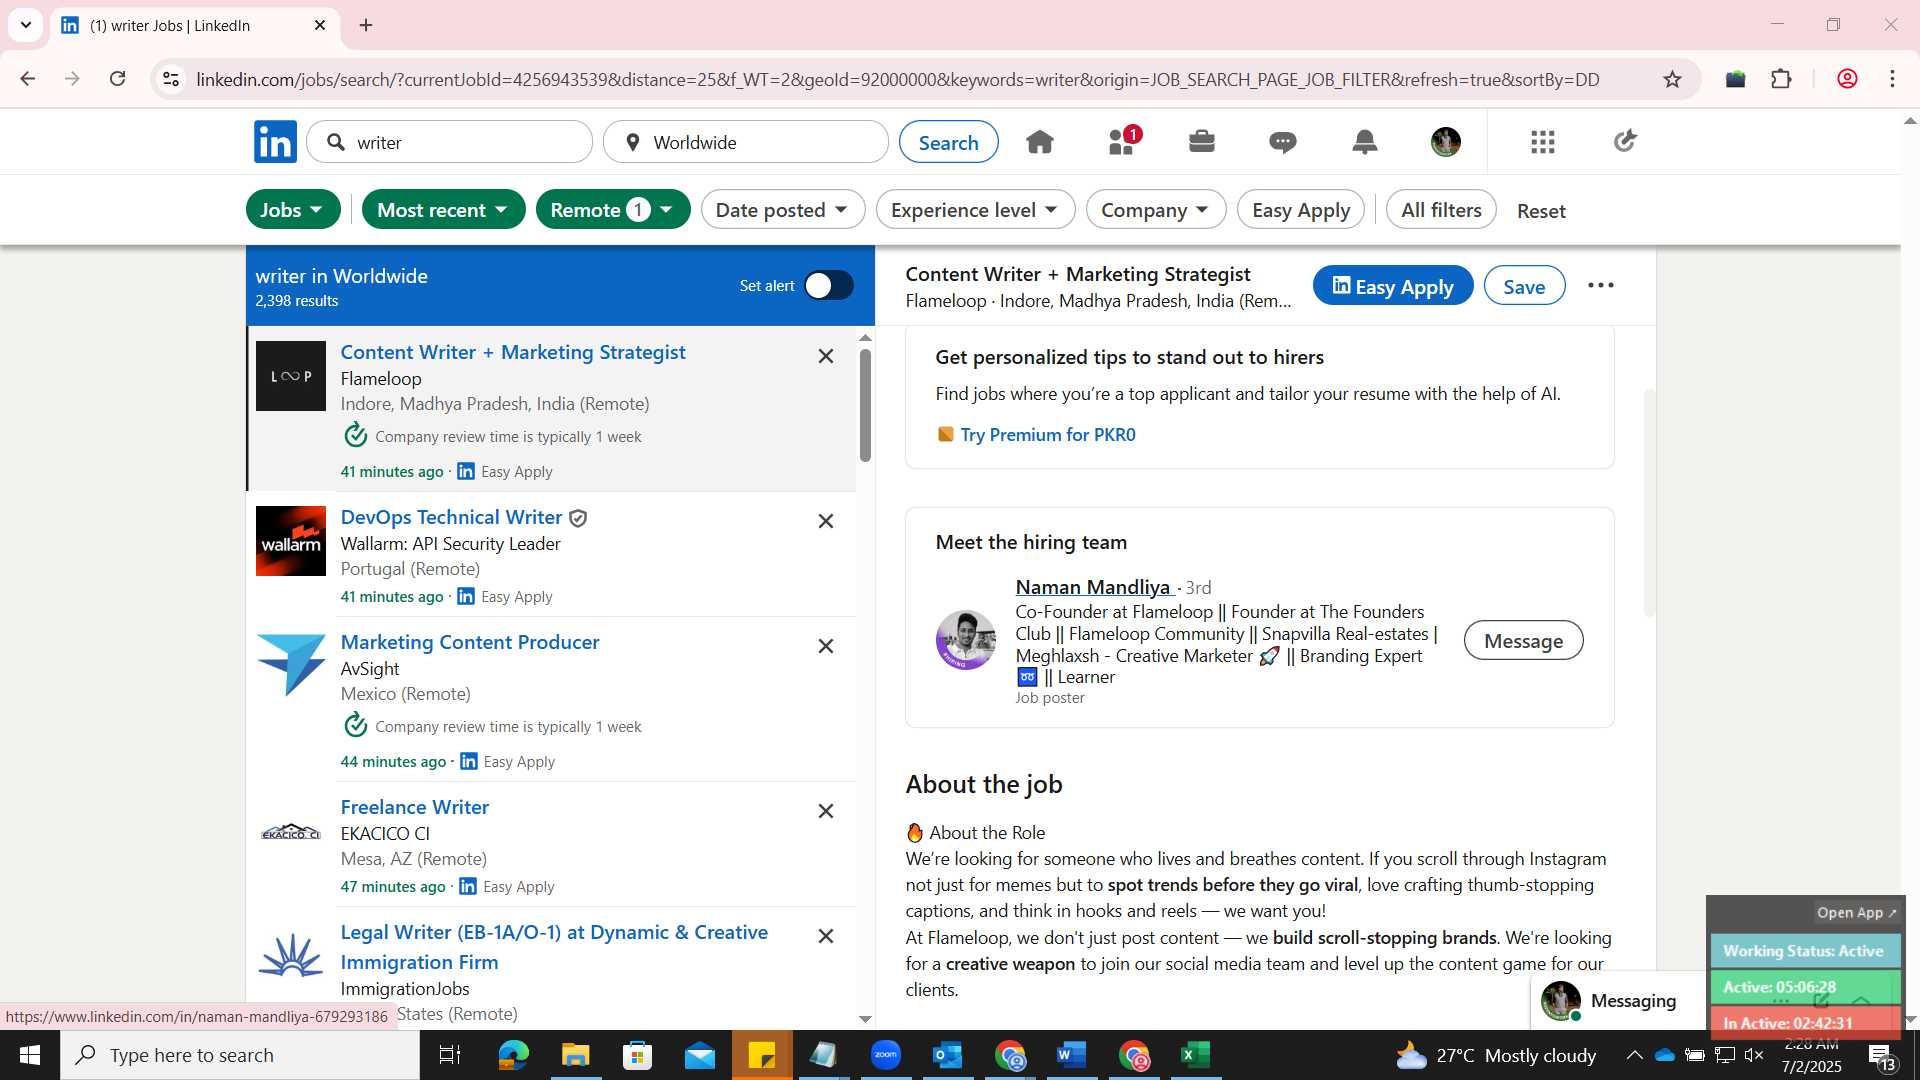The height and width of the screenshot is (1080, 1920).
Task: Click Open App in tracker widget
Action: [1856, 913]
